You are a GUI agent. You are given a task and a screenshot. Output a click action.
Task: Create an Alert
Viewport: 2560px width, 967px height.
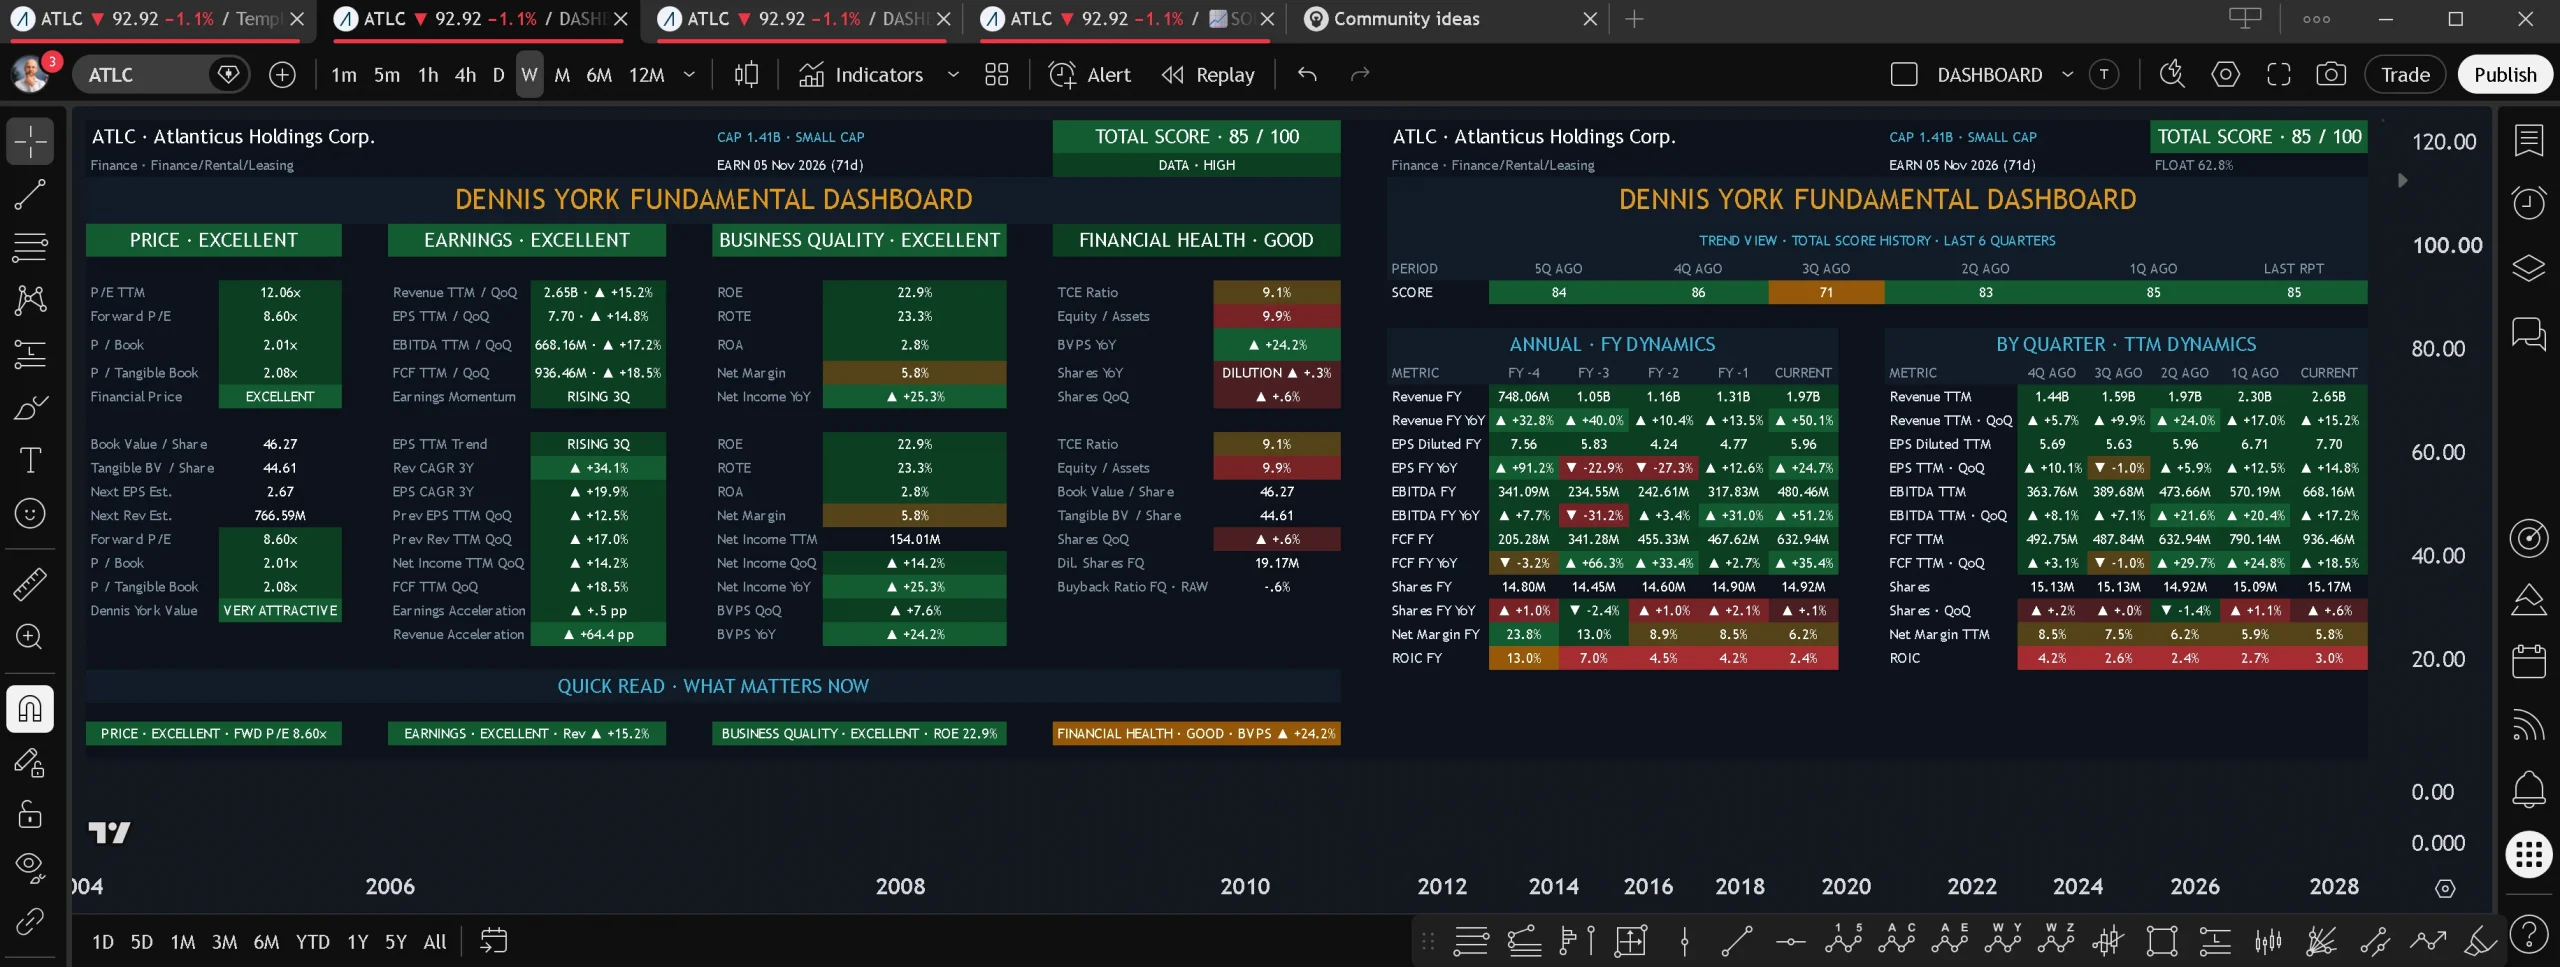[x=1089, y=74]
